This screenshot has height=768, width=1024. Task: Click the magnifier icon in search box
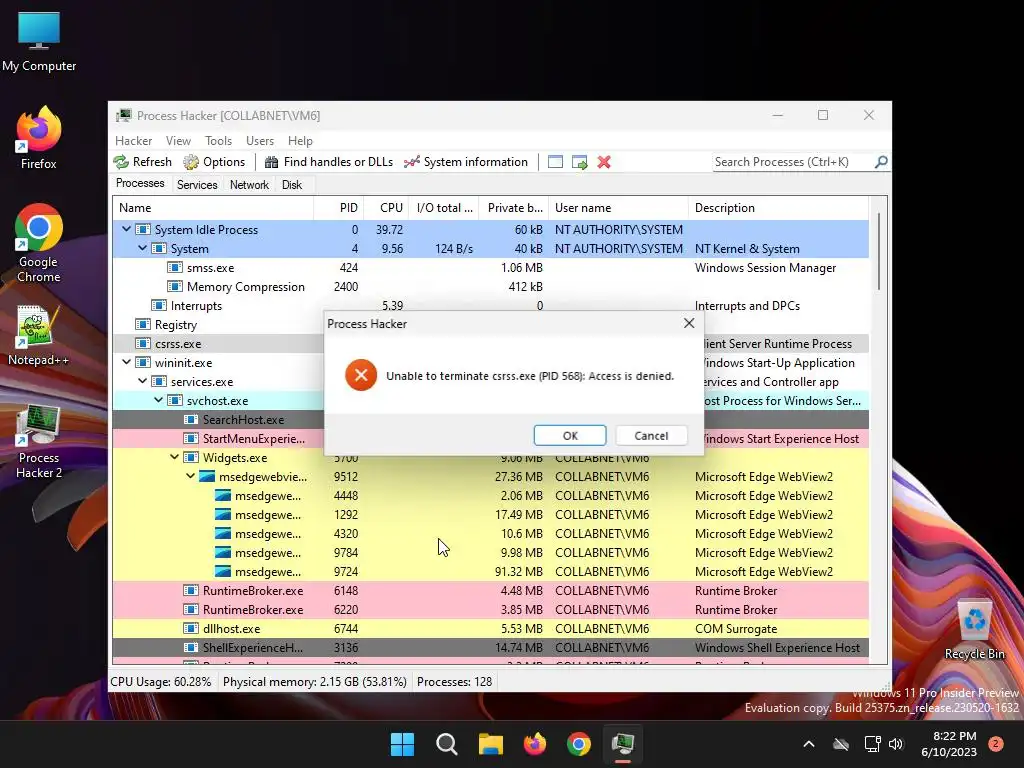pos(881,161)
